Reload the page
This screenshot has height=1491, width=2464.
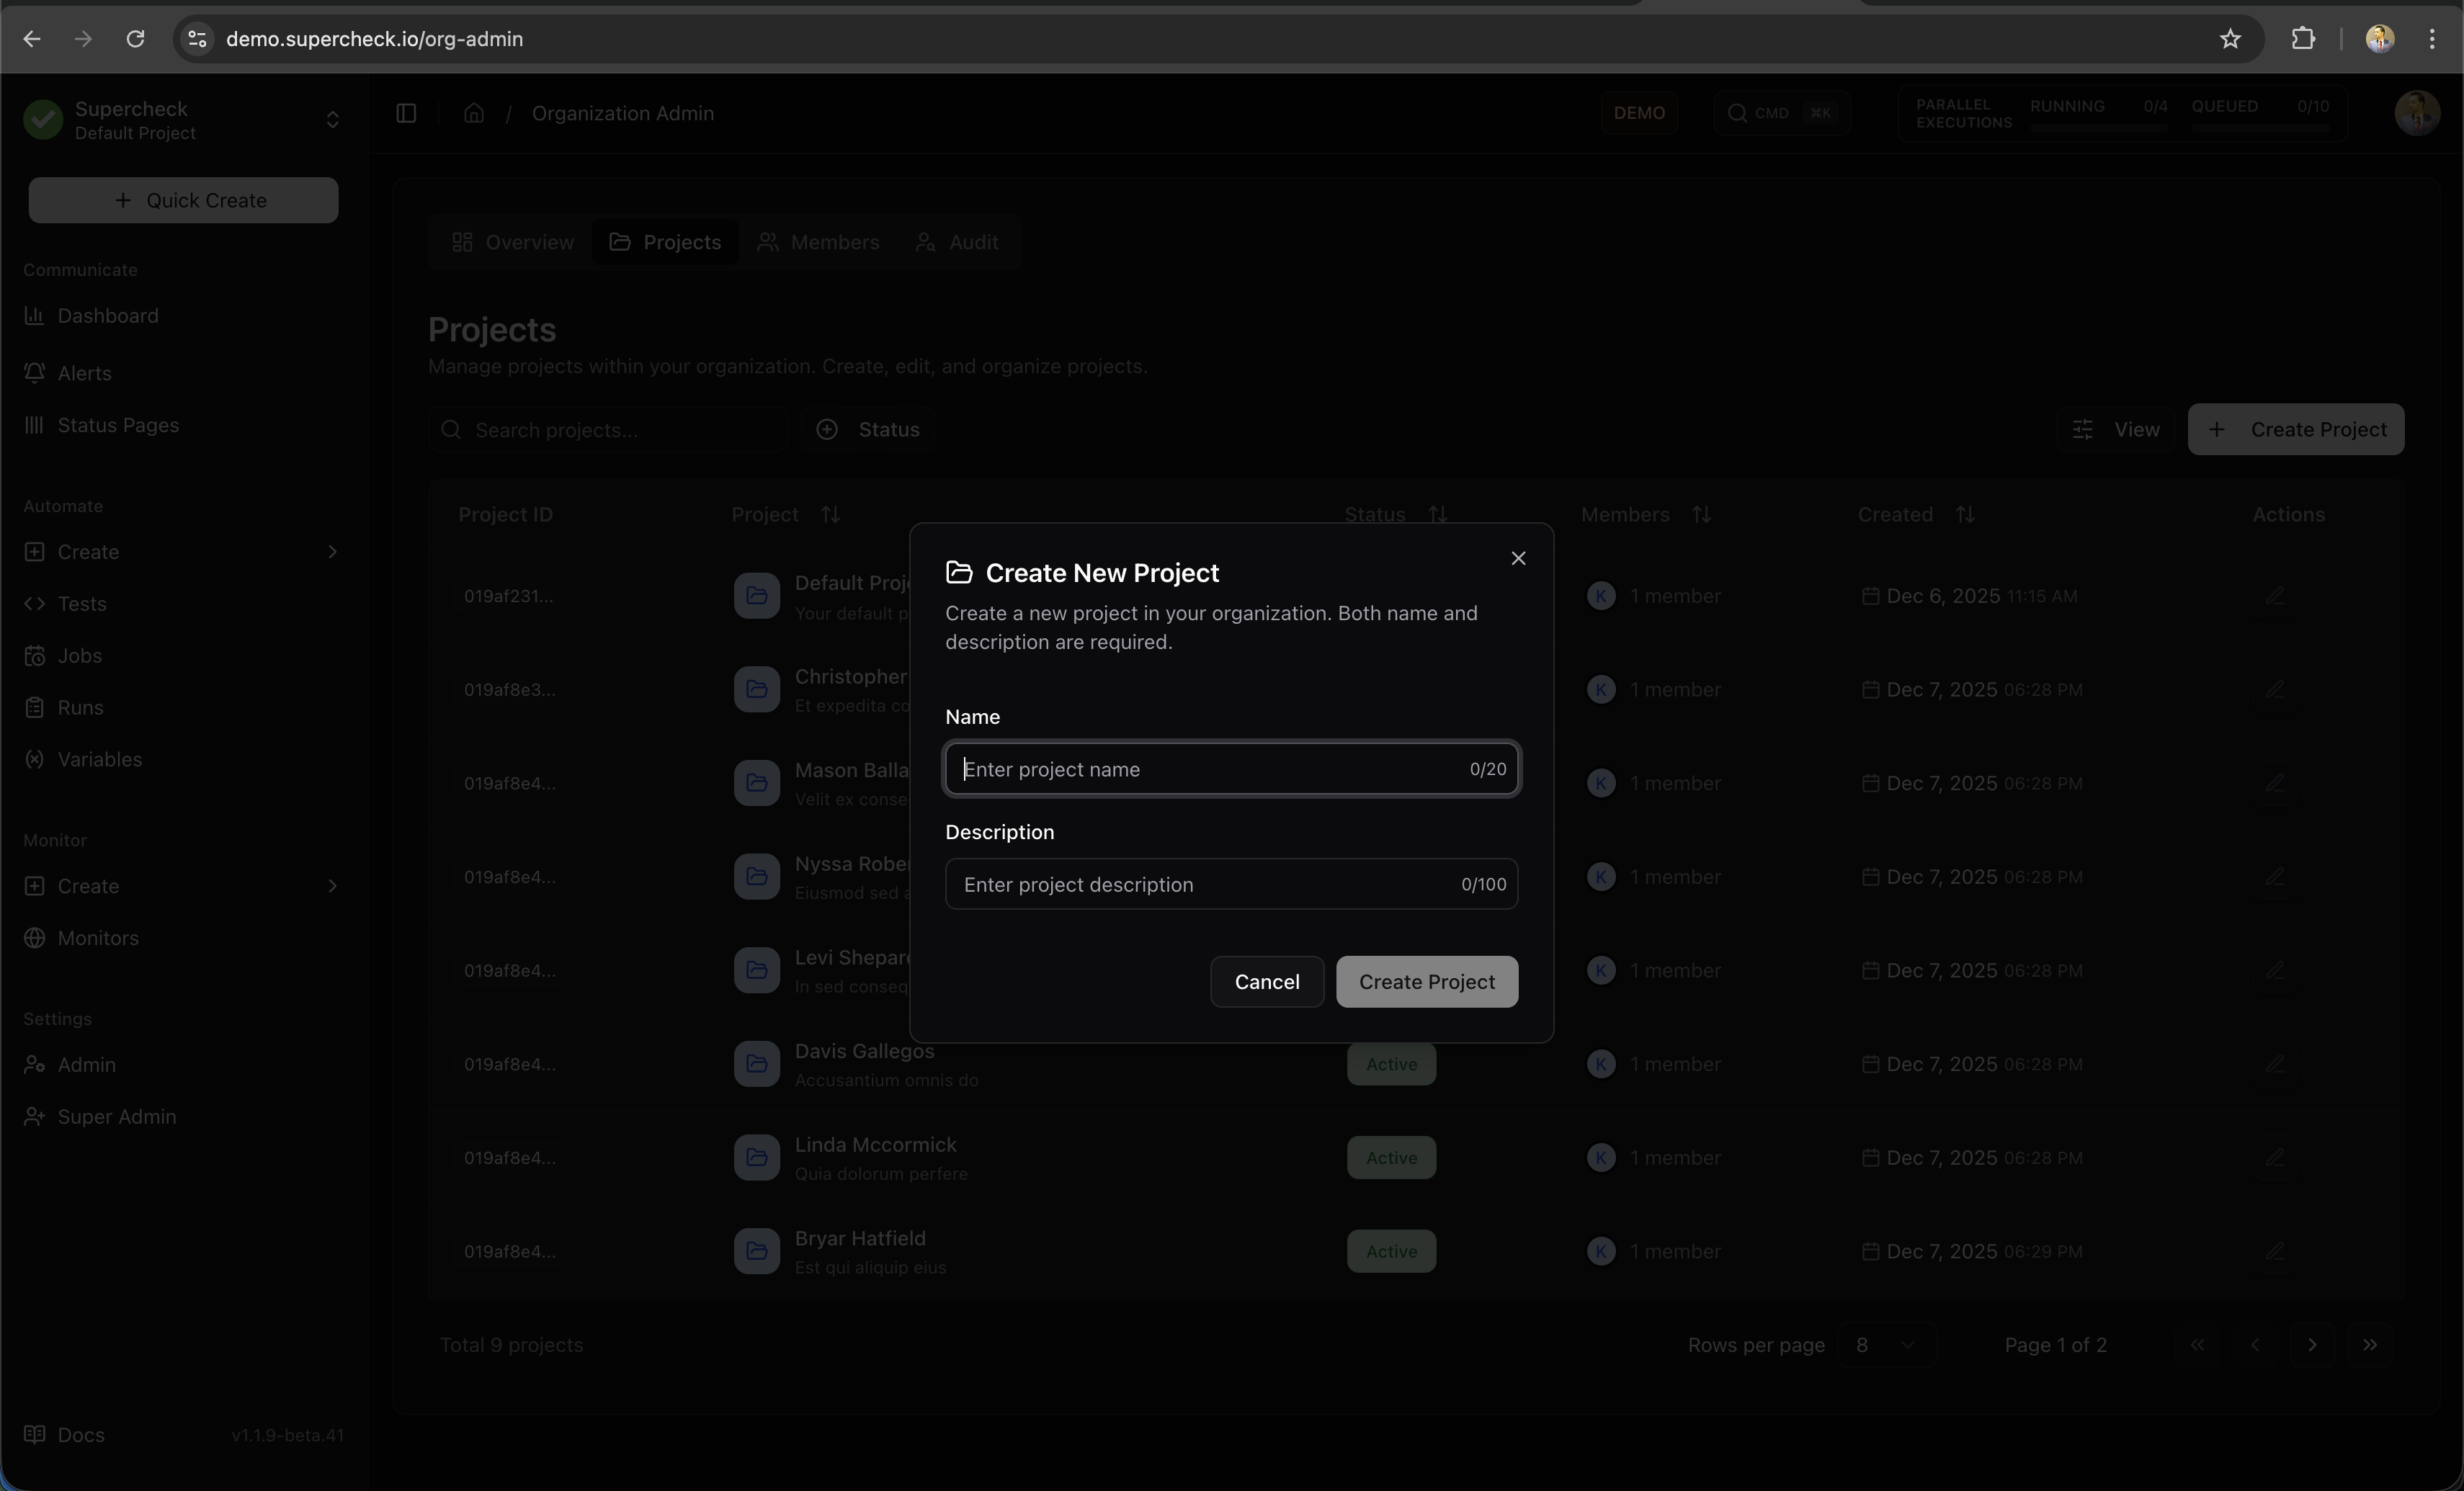(x=135, y=39)
